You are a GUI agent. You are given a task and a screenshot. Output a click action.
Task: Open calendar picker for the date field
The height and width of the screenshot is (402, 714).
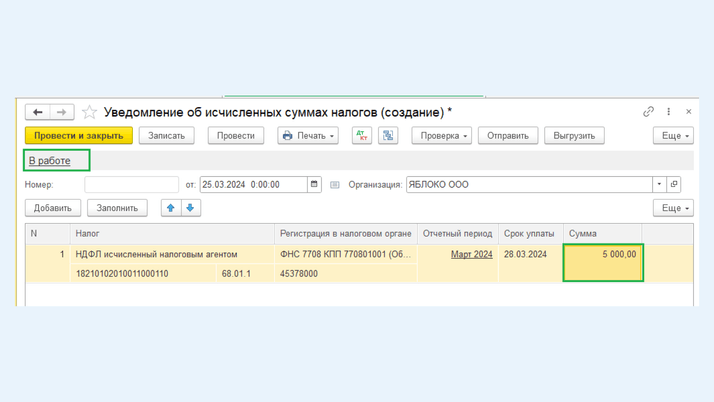[x=314, y=184]
